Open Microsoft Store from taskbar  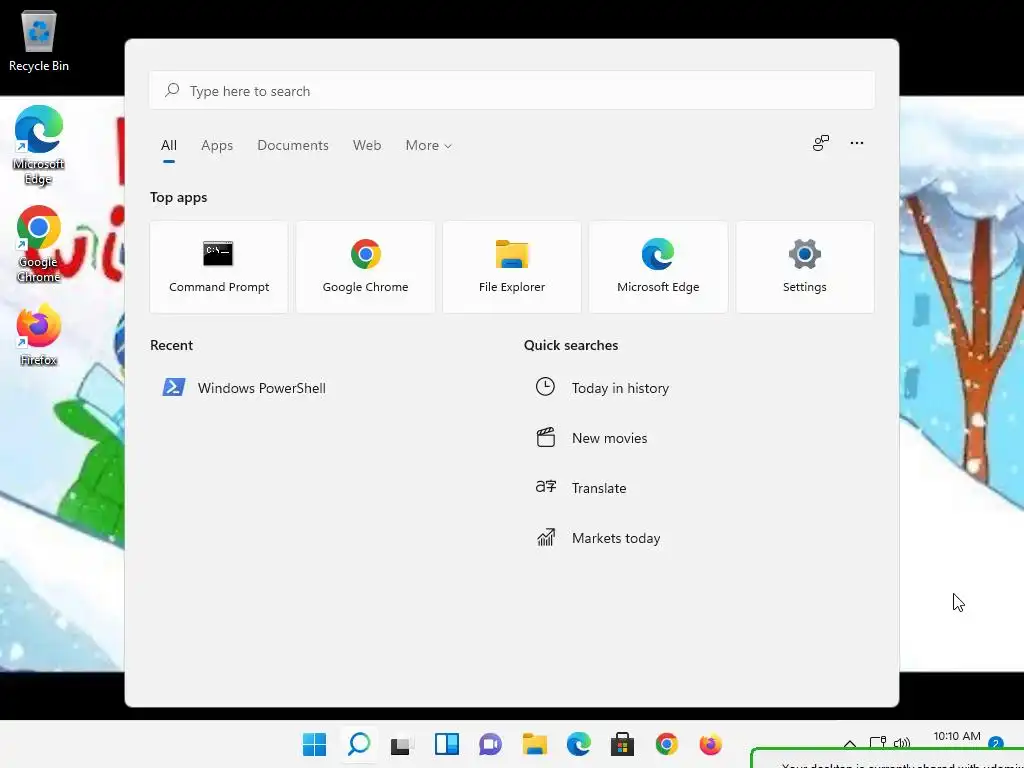(622, 744)
